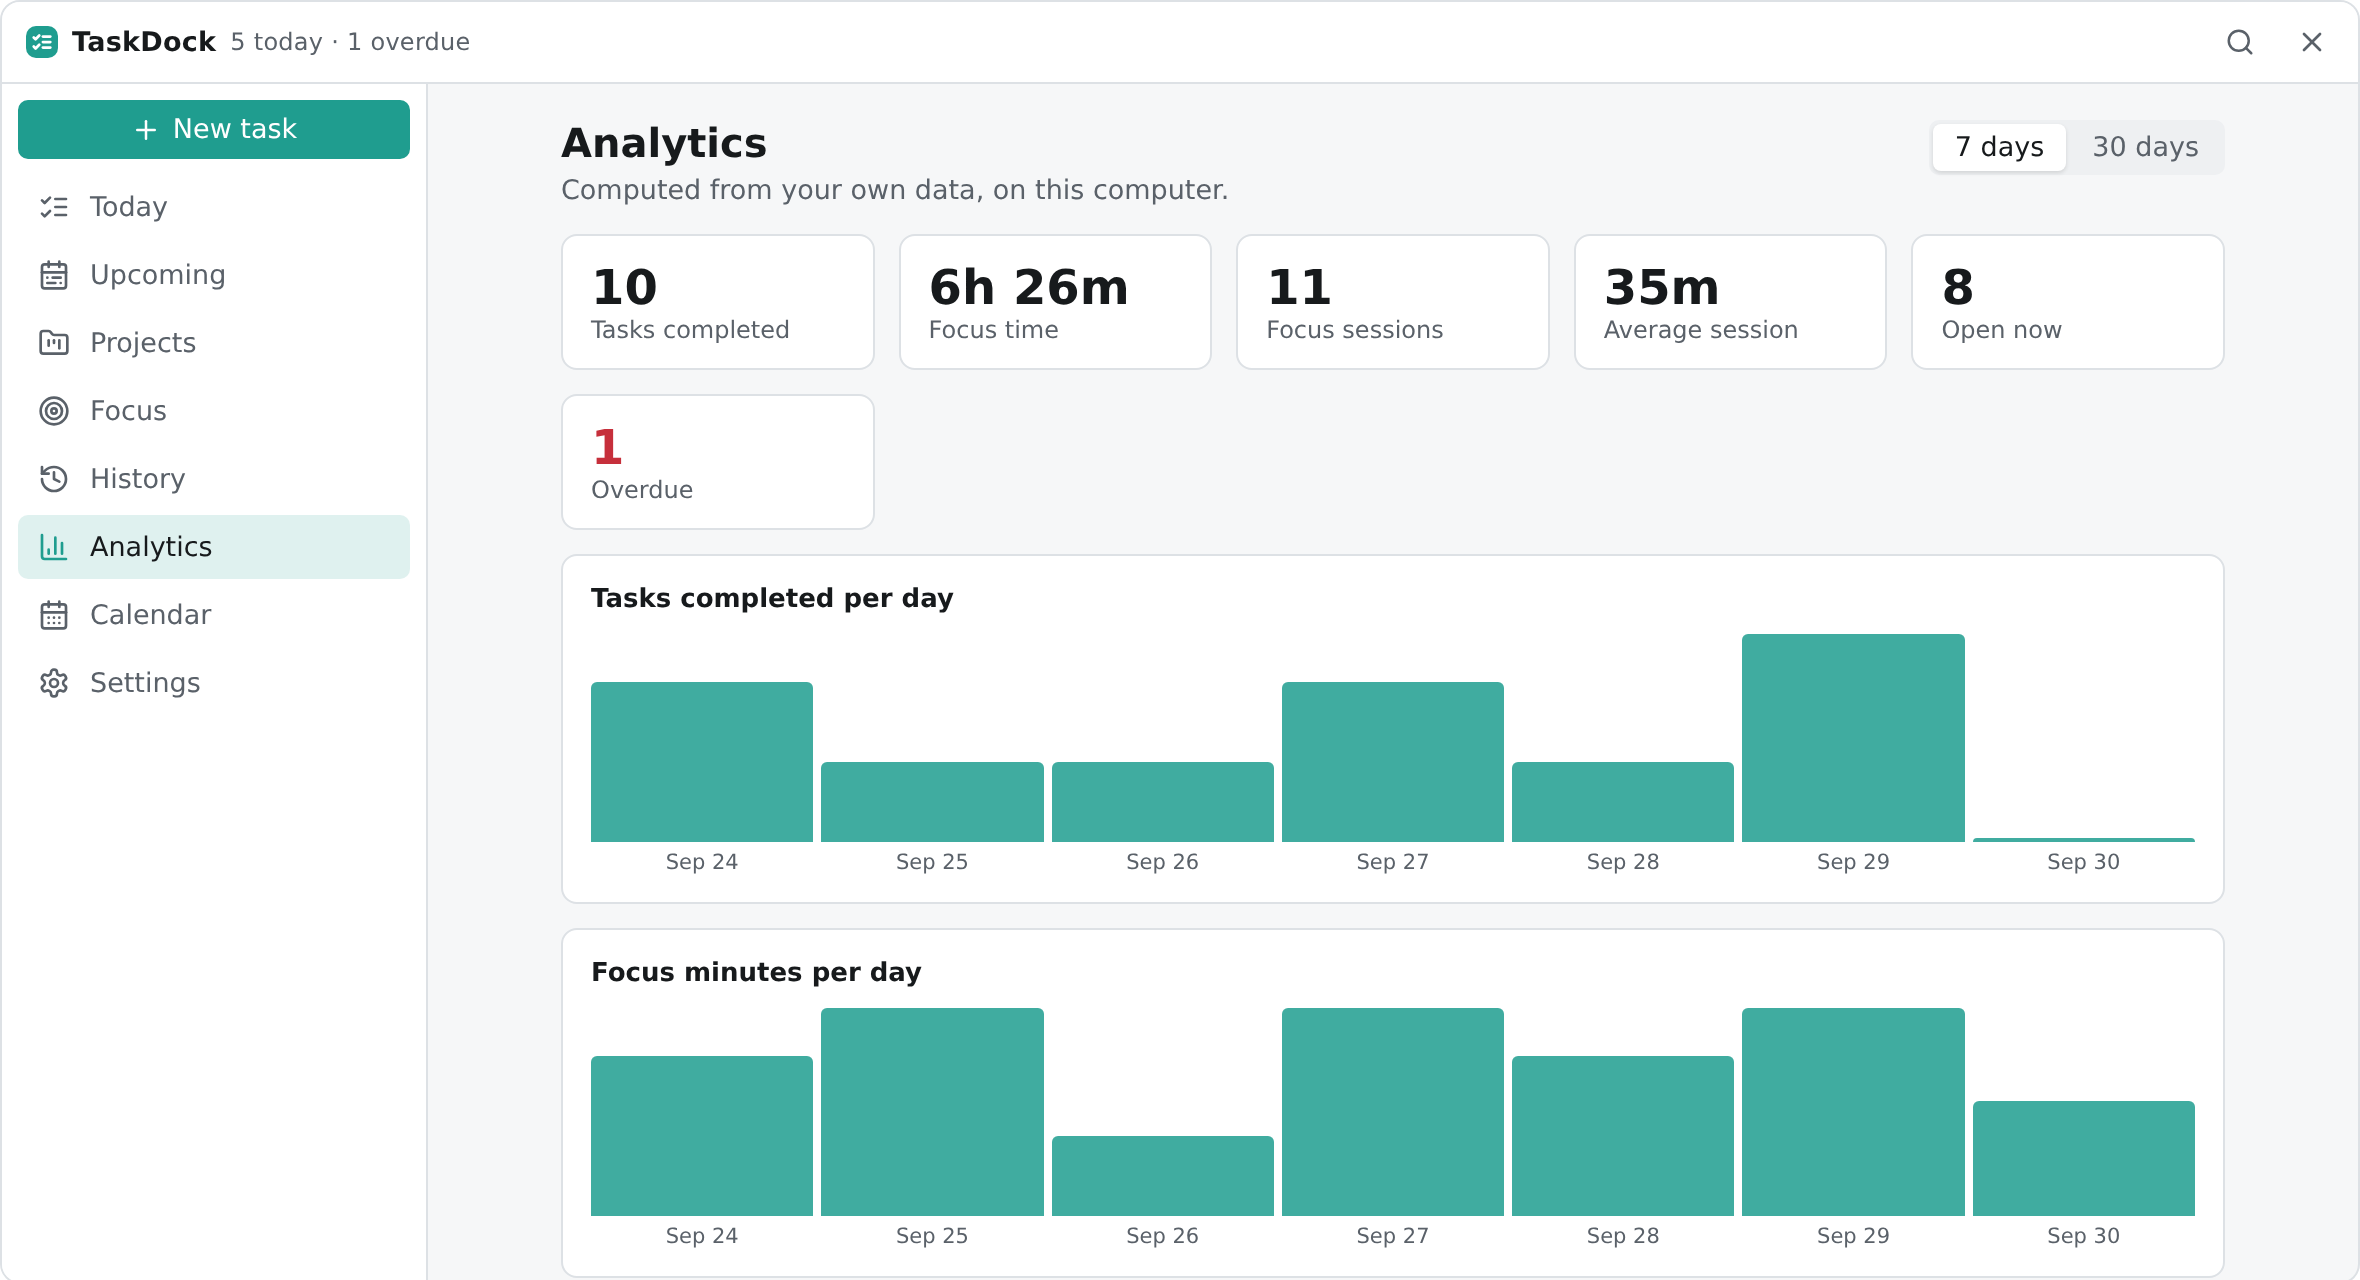Click the Average session stat card
This screenshot has width=2360, height=1280.
point(1730,302)
